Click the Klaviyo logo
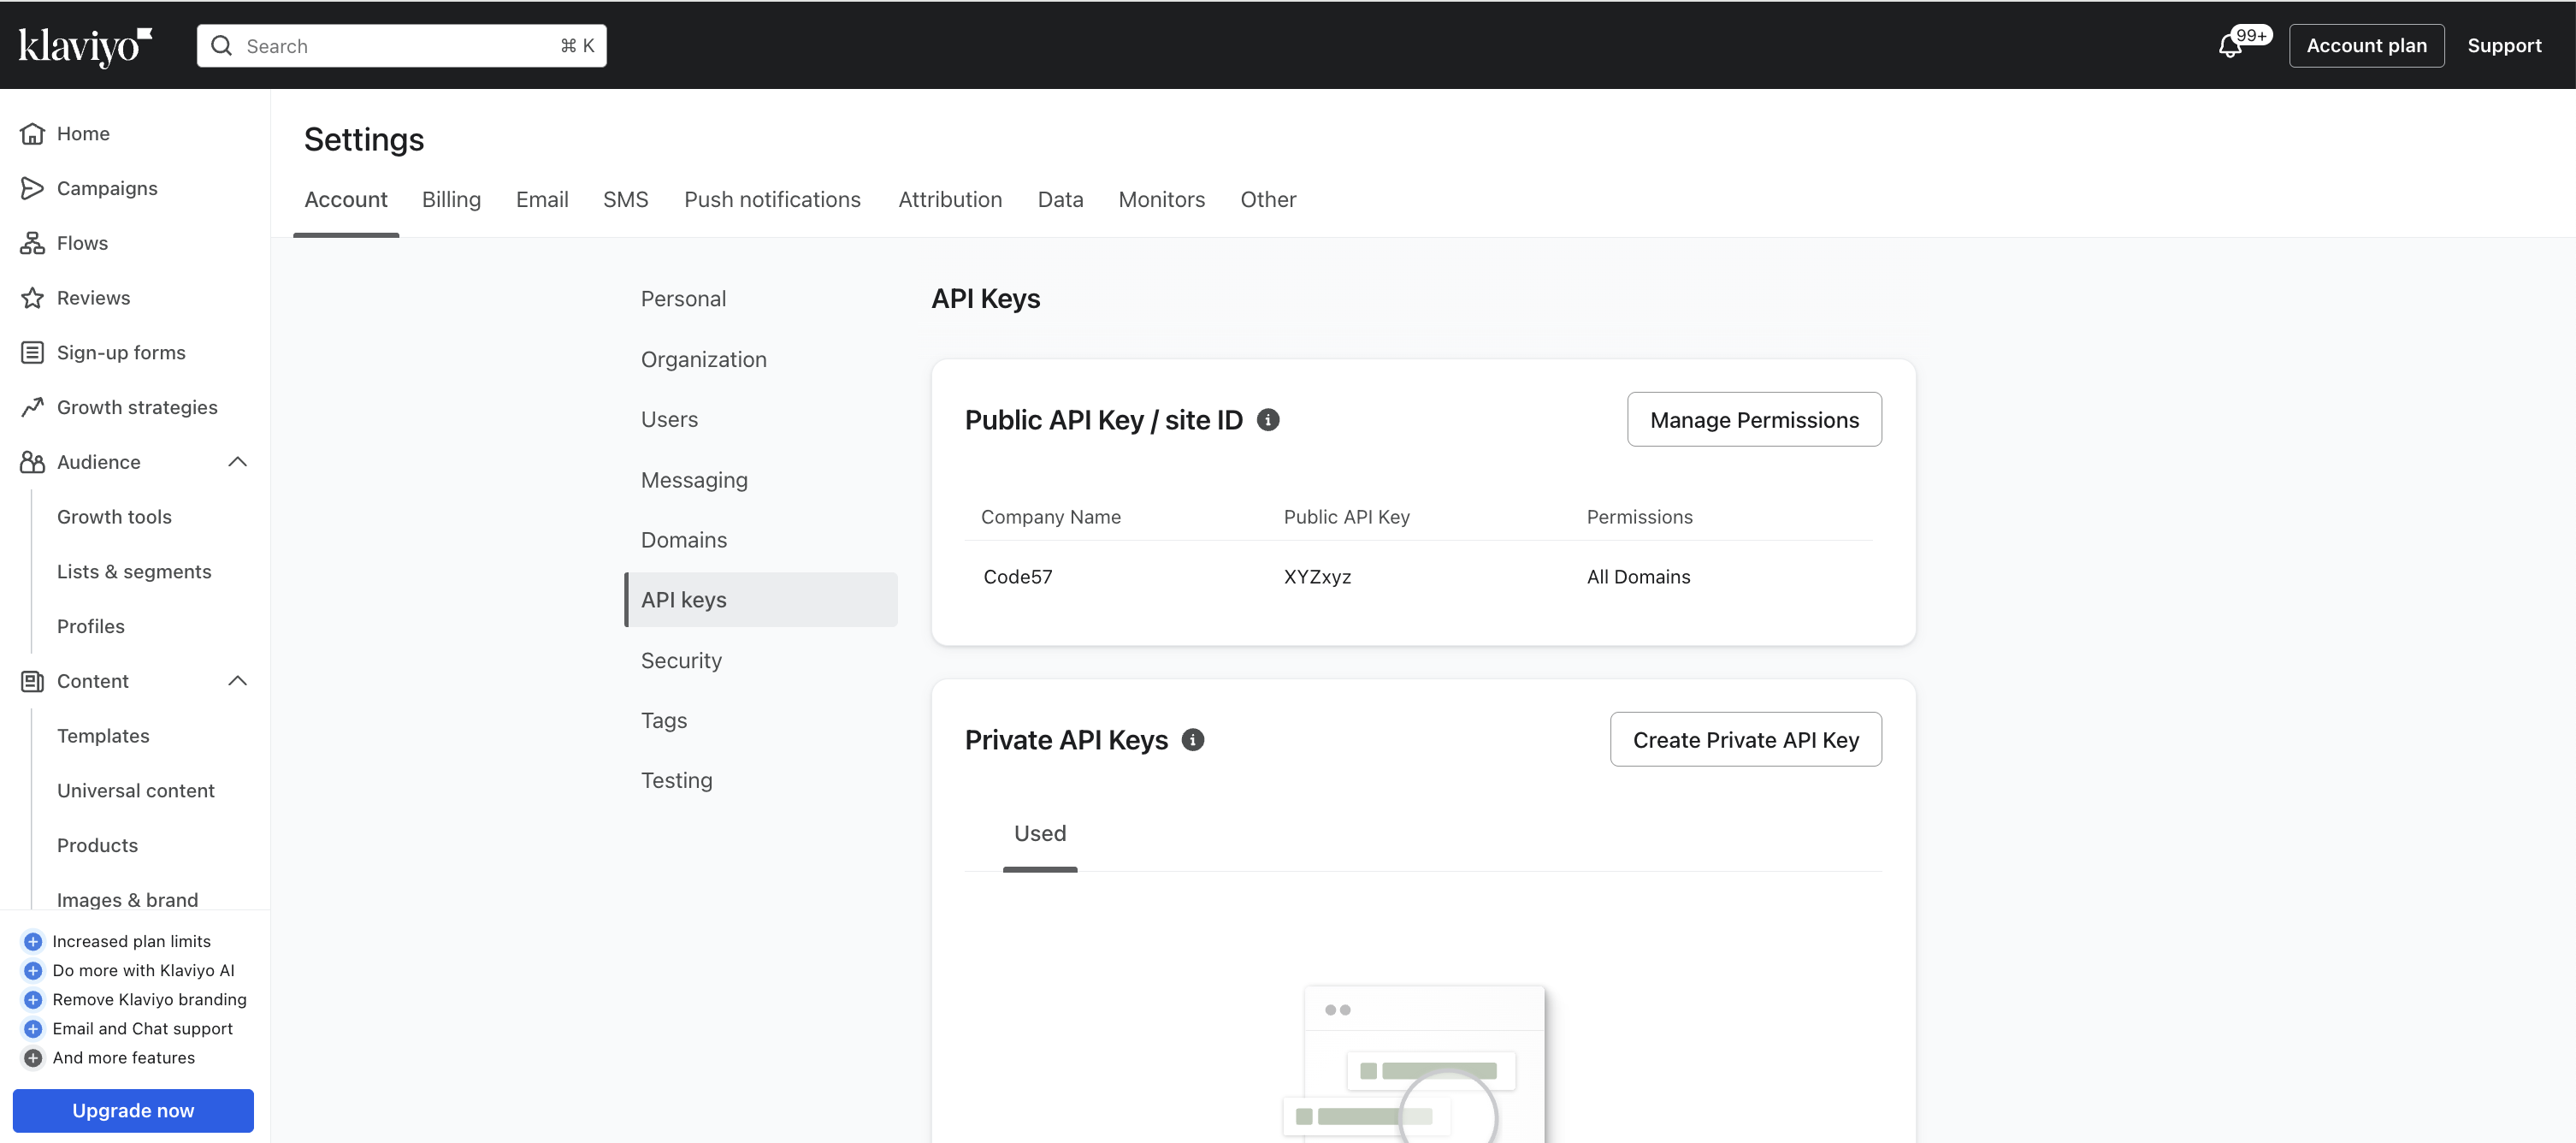2576x1143 pixels. pyautogui.click(x=85, y=46)
